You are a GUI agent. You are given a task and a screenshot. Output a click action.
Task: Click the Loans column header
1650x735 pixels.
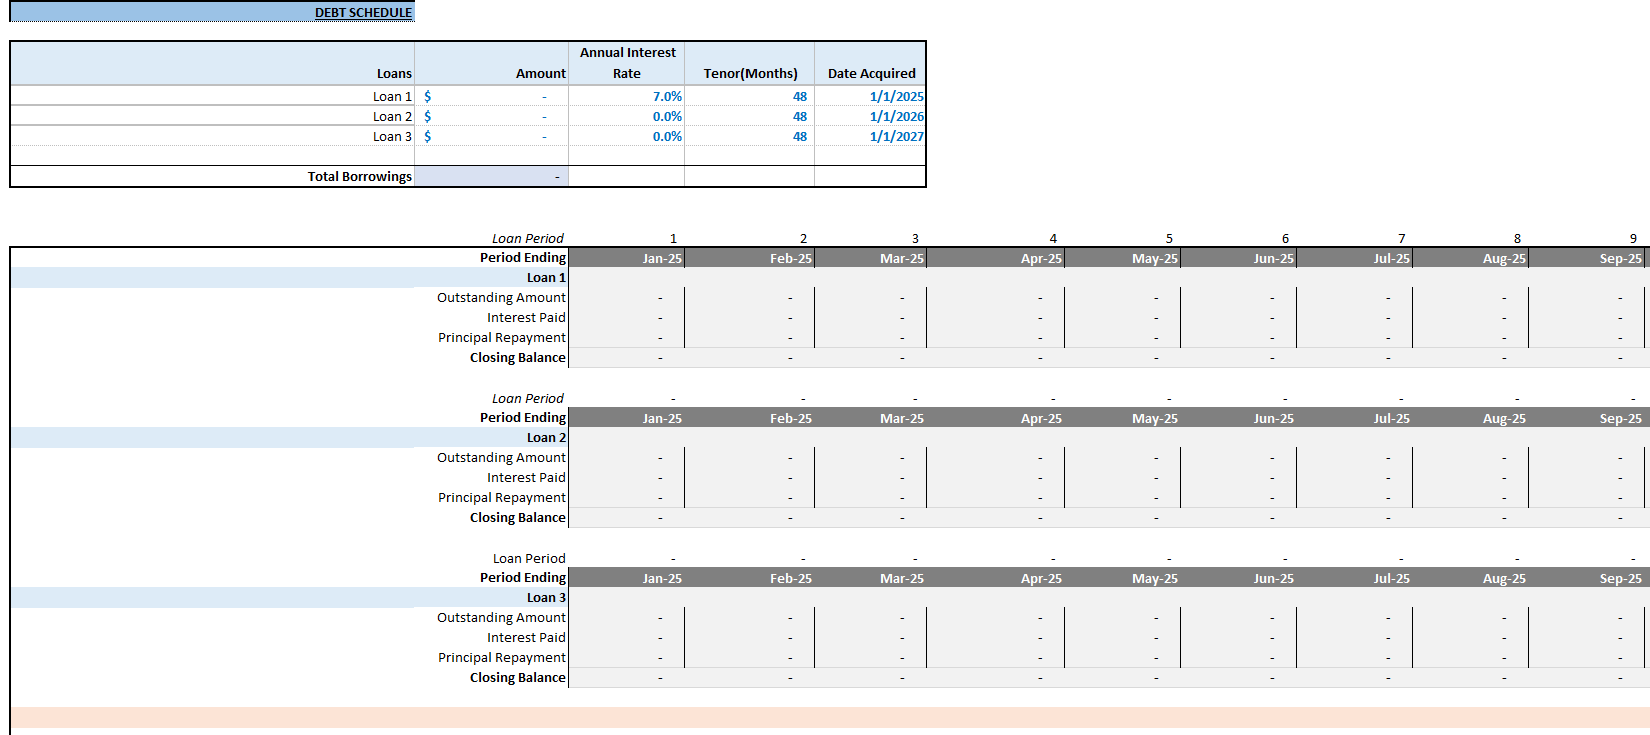coord(212,63)
